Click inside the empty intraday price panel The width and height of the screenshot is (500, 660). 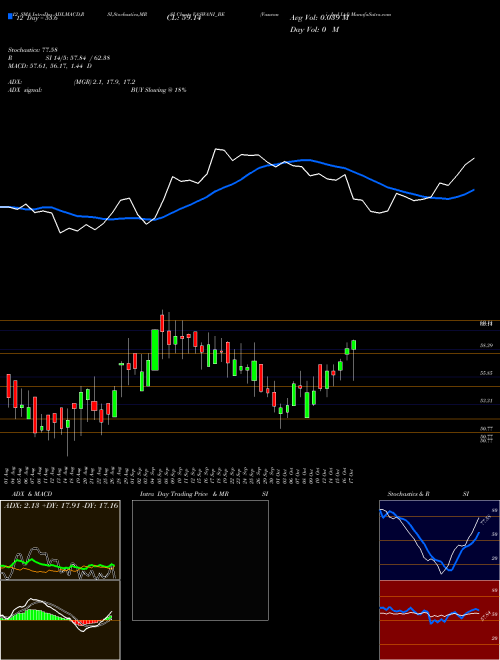pyautogui.click(x=200, y=560)
